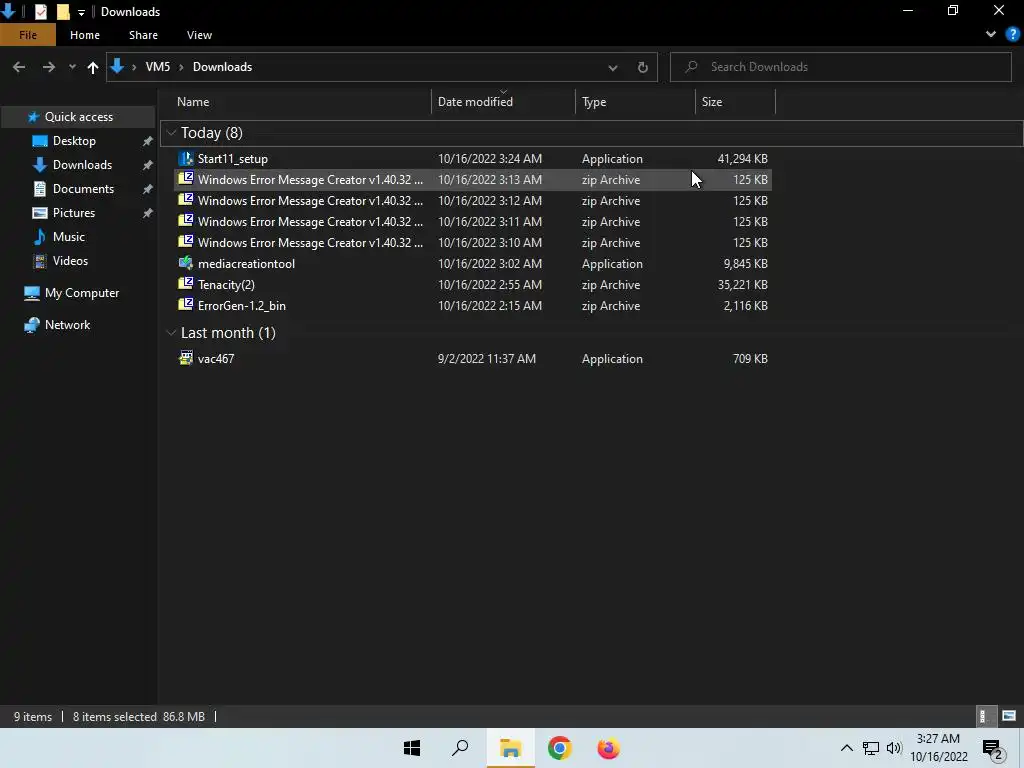This screenshot has width=1024, height=768.
Task: Go up one folder level
Action: 93,67
